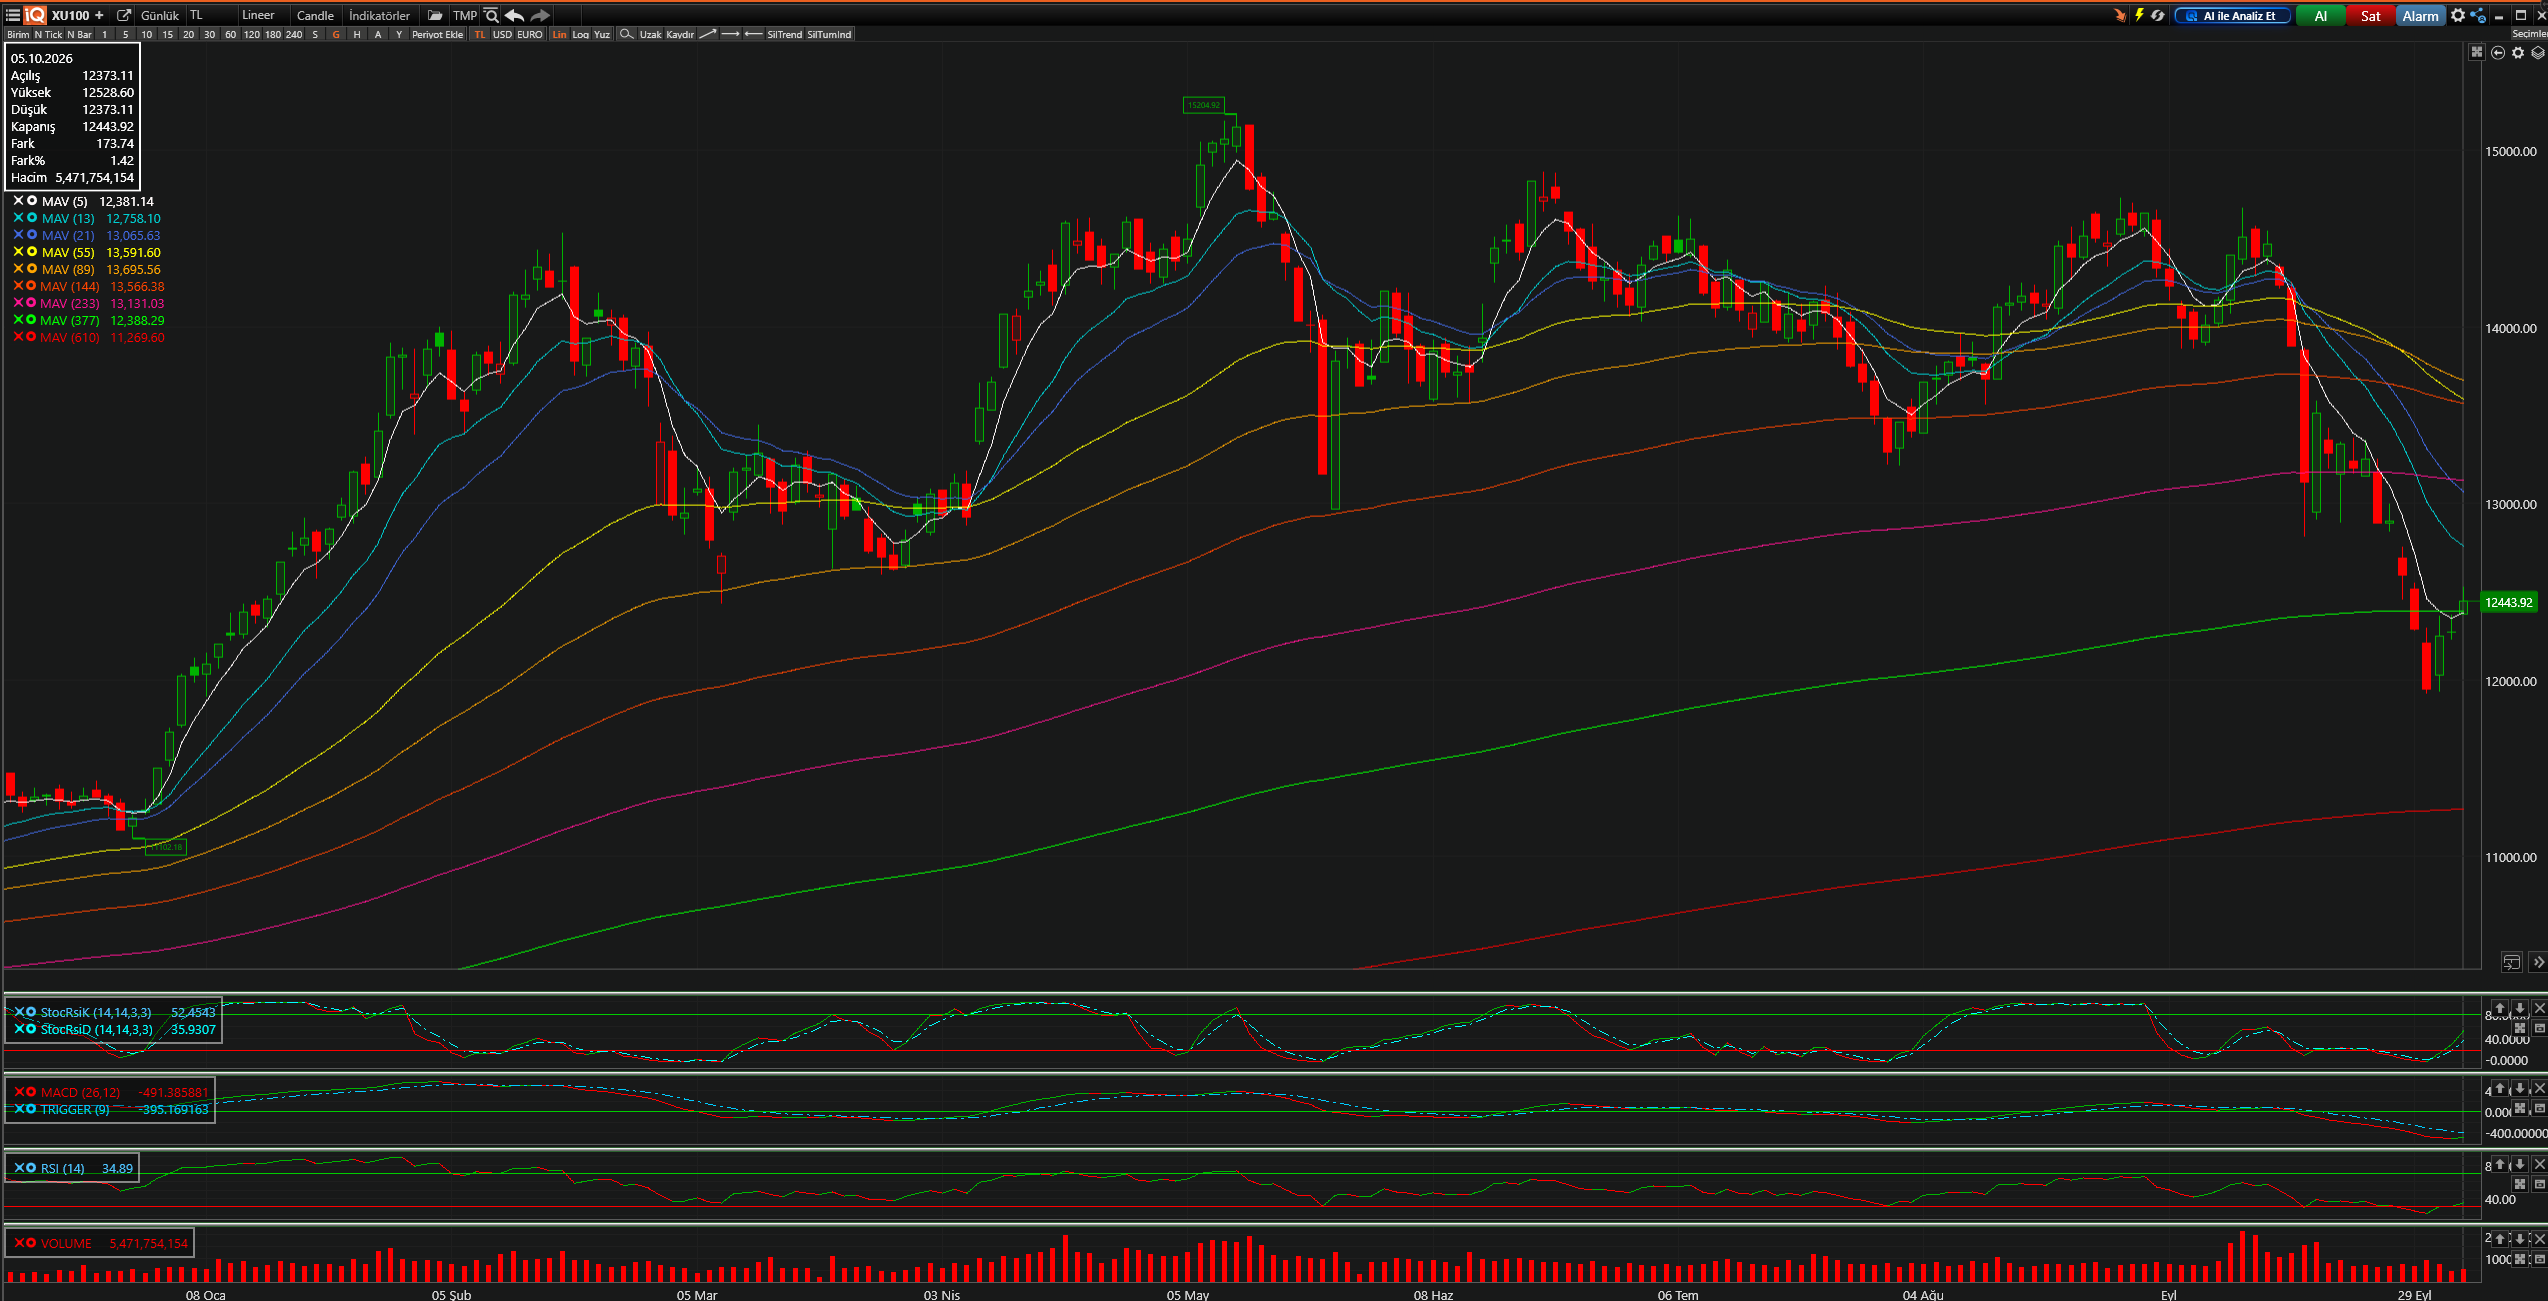Click the plus icon next to XU100
The height and width of the screenshot is (1301, 2548).
(x=99, y=15)
